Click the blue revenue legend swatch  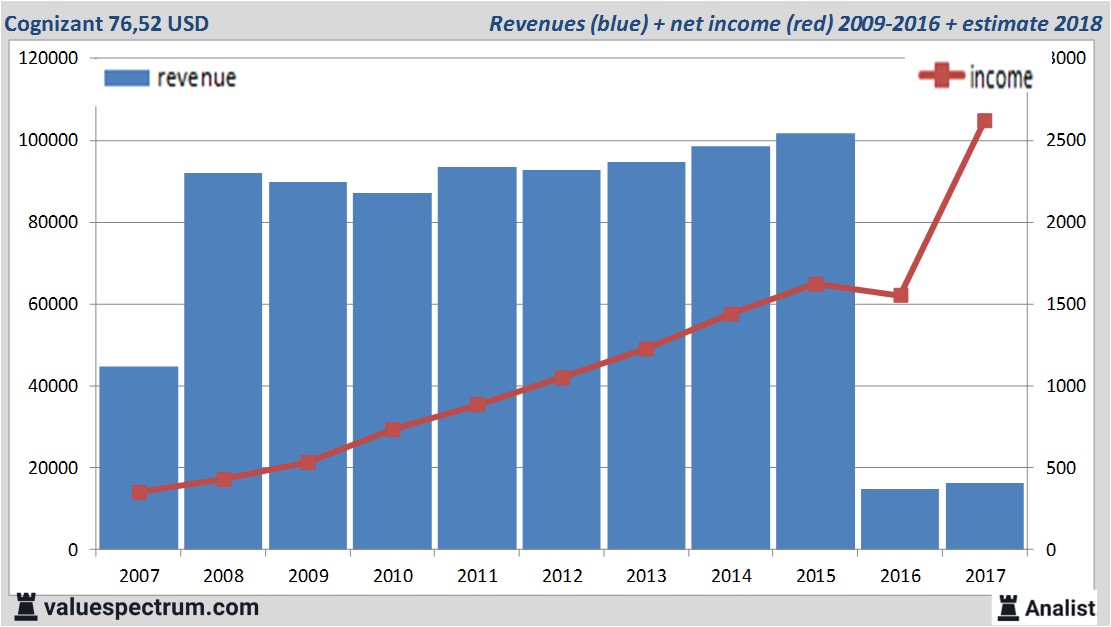coord(127,78)
